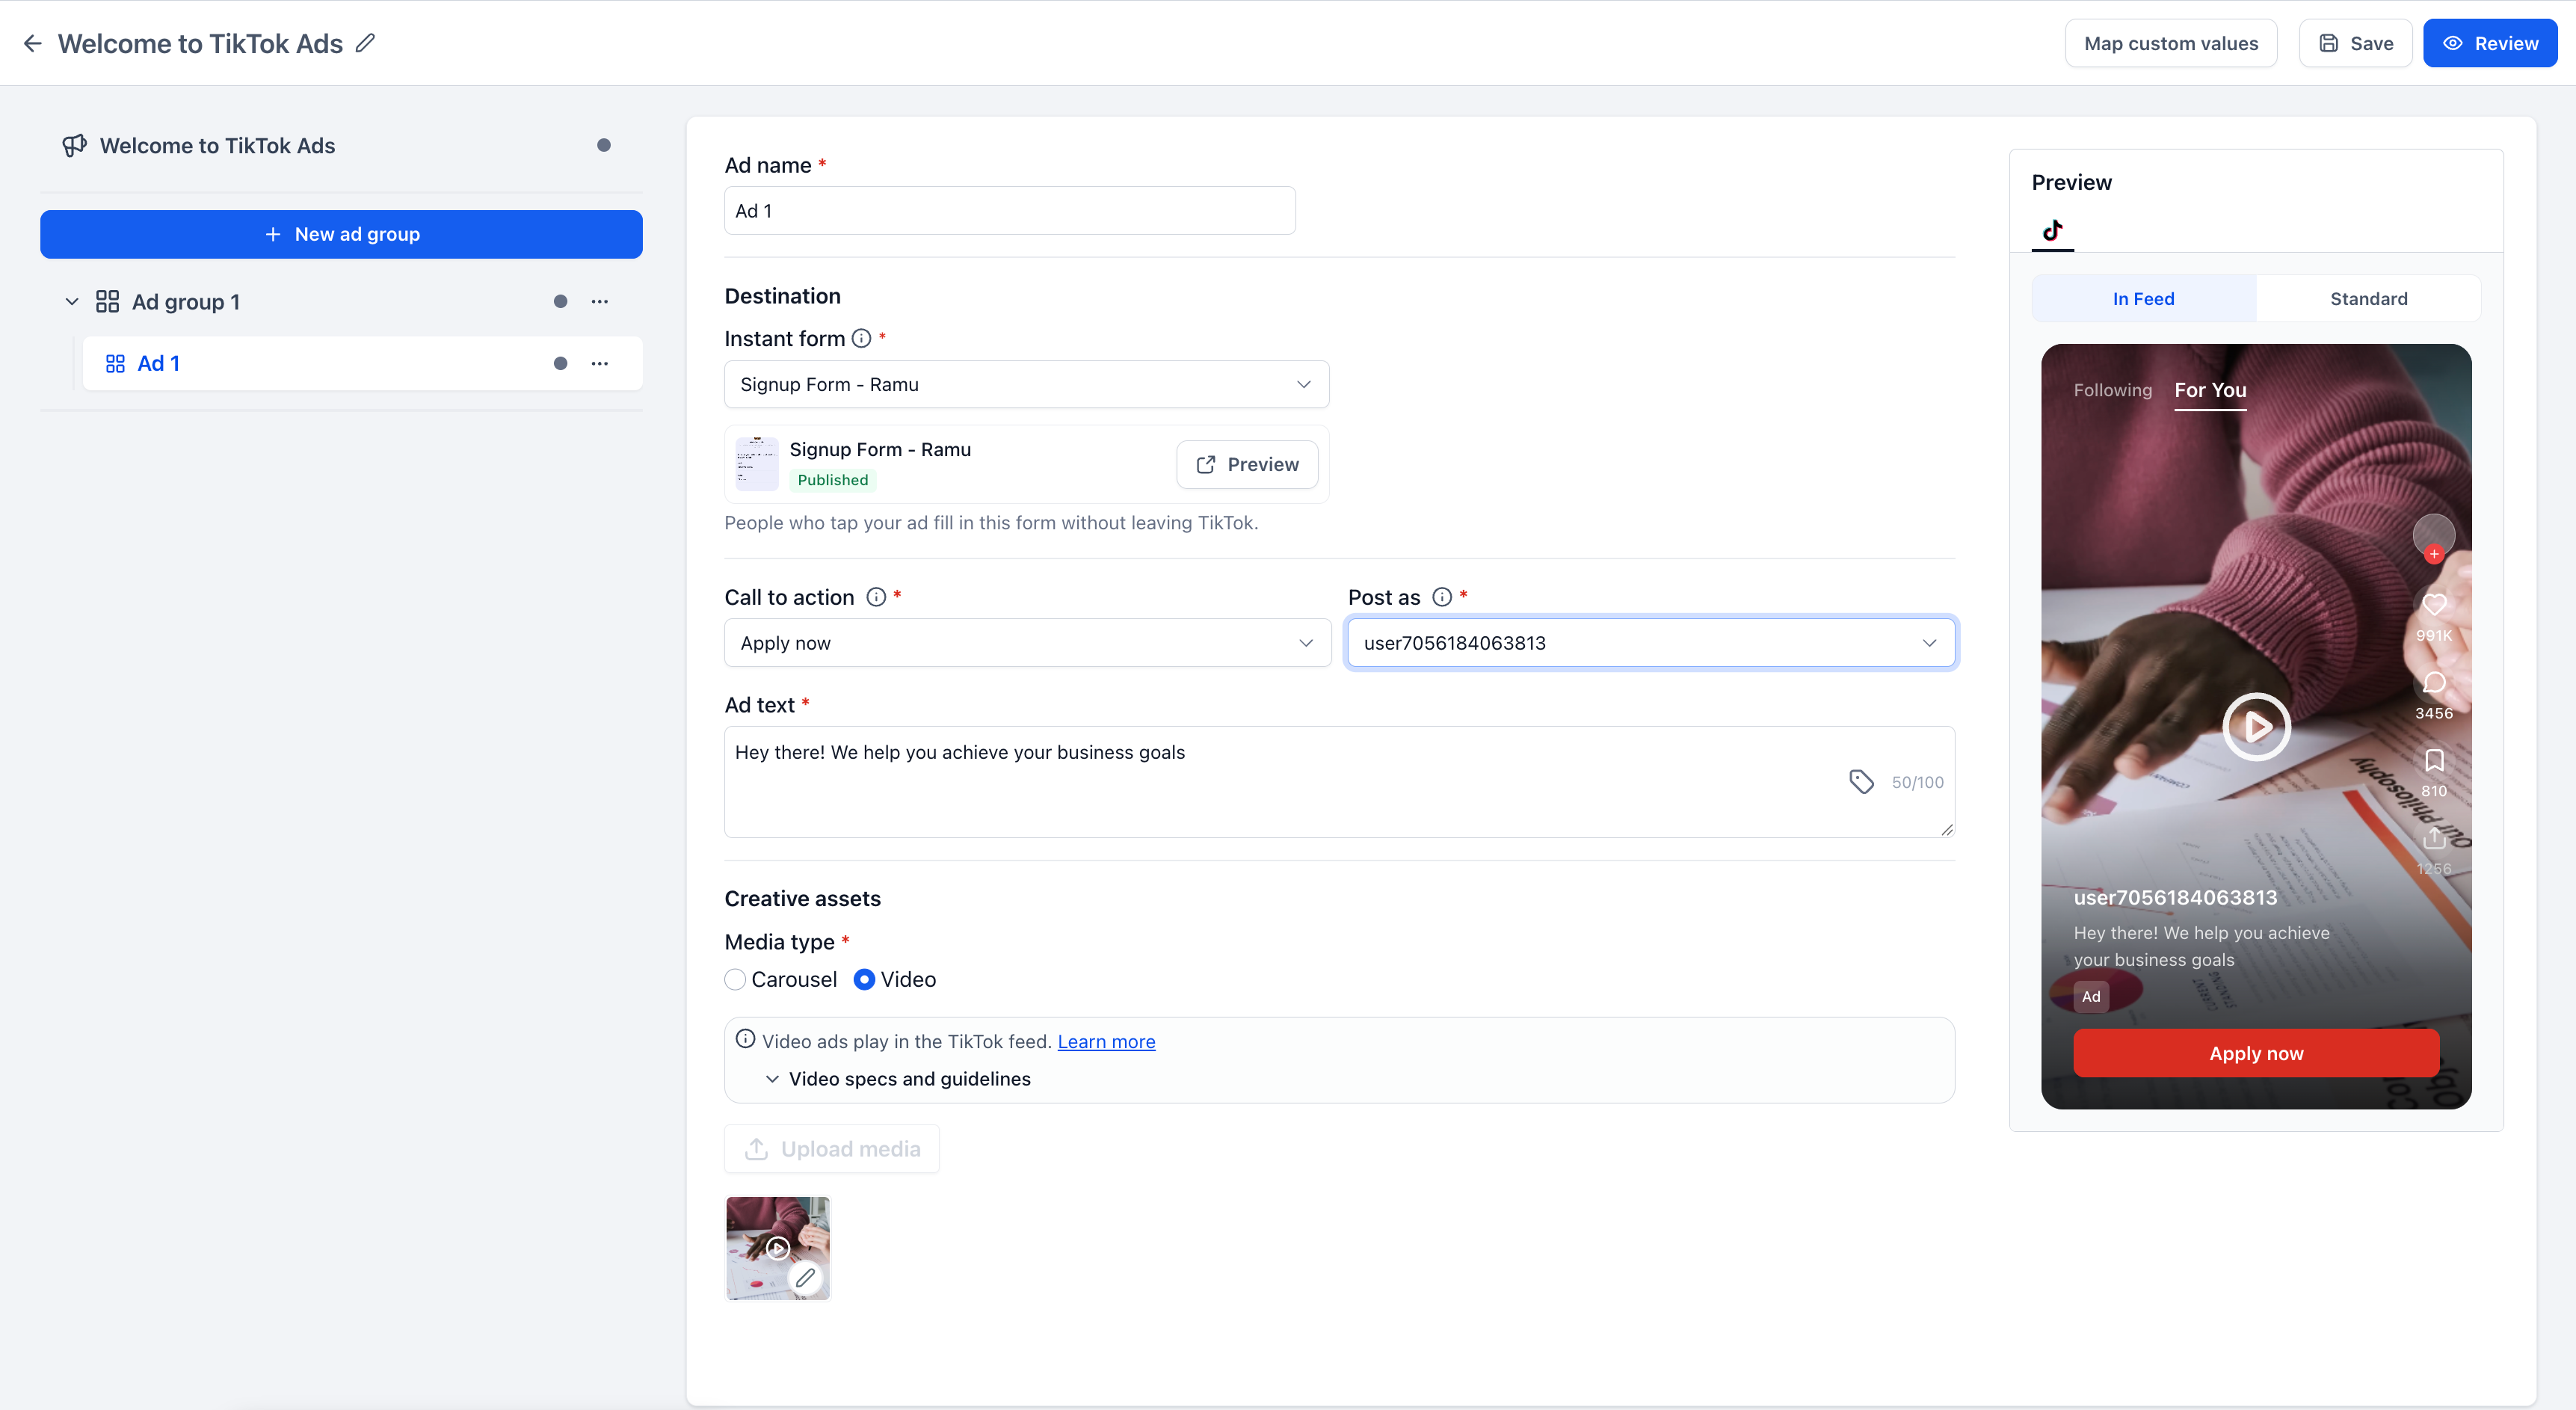Viewport: 2576px width, 1410px height.
Task: Tap bookmark icon in phone preview
Action: pyautogui.click(x=2434, y=760)
